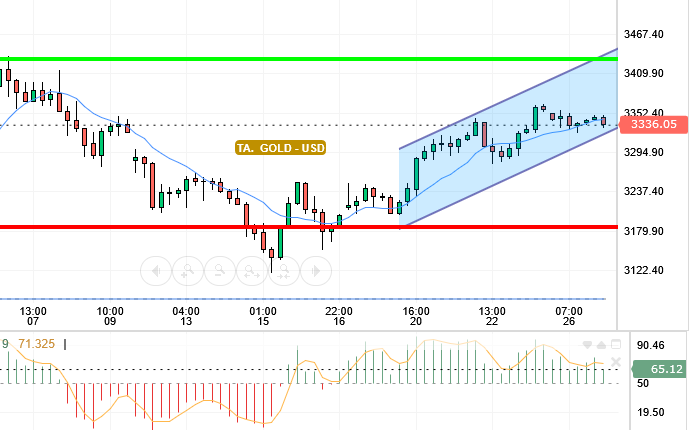Click the 13:00 07 time axis label

(33, 316)
